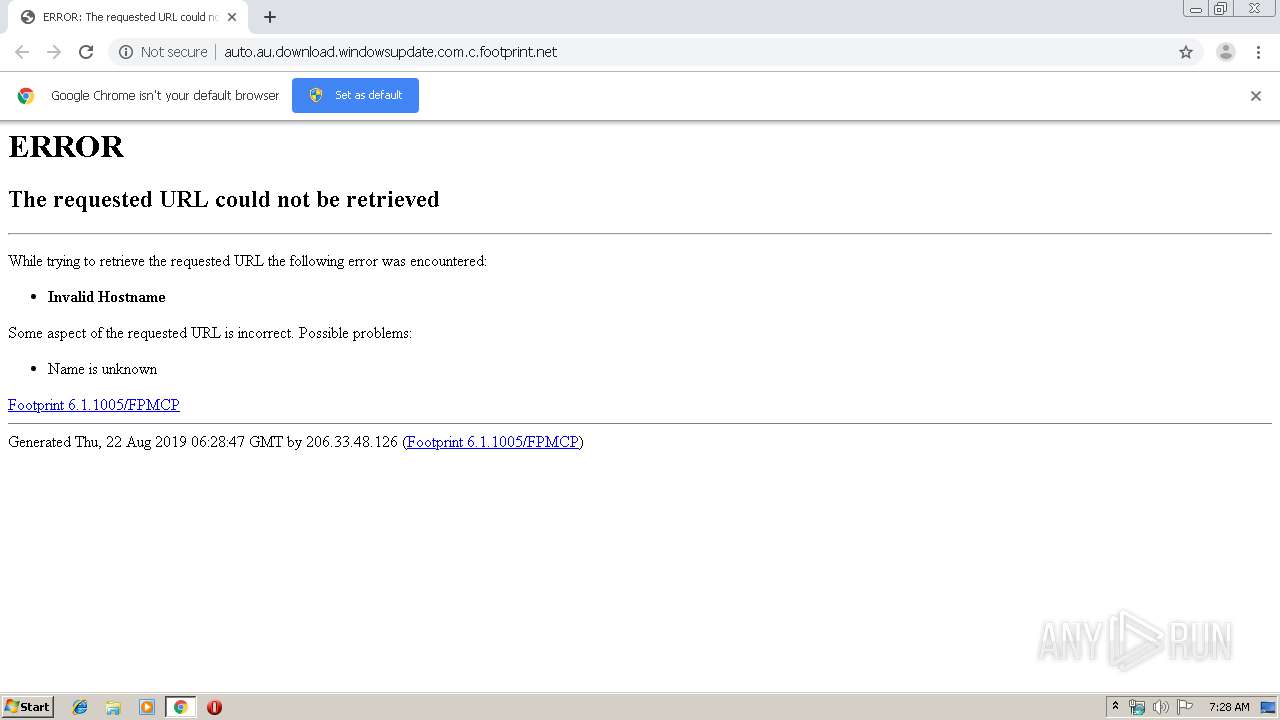
Task: Dismiss the default browser infobar
Action: (1256, 96)
